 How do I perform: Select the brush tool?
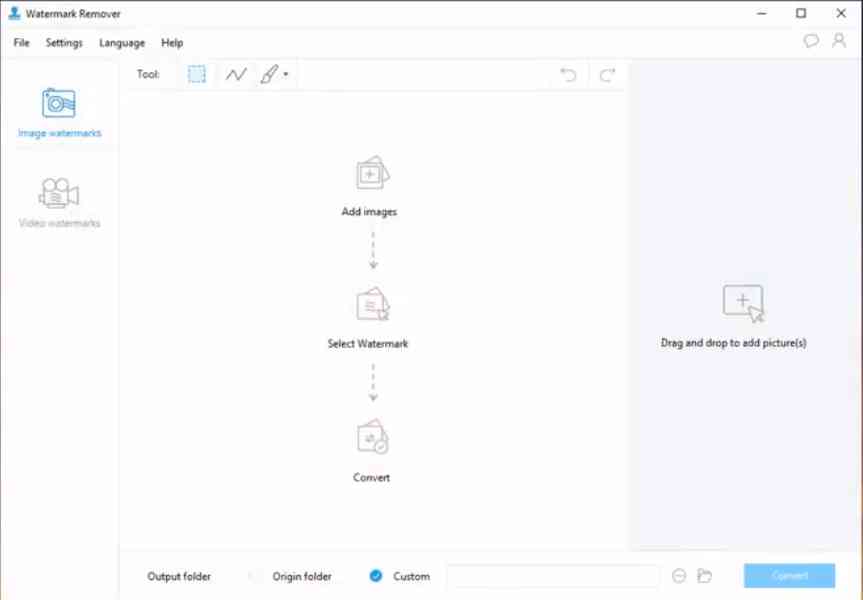tap(269, 74)
